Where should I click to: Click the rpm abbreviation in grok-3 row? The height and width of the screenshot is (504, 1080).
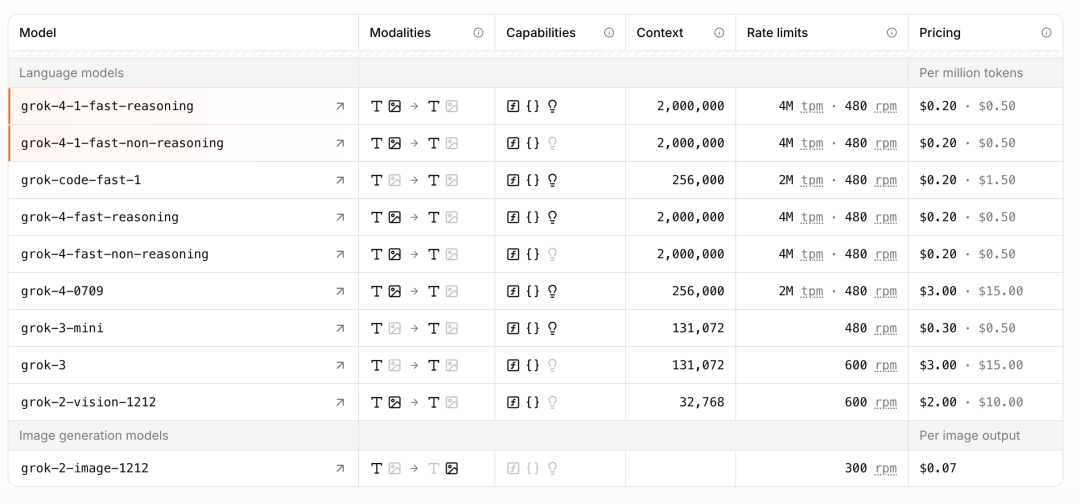[885, 365]
